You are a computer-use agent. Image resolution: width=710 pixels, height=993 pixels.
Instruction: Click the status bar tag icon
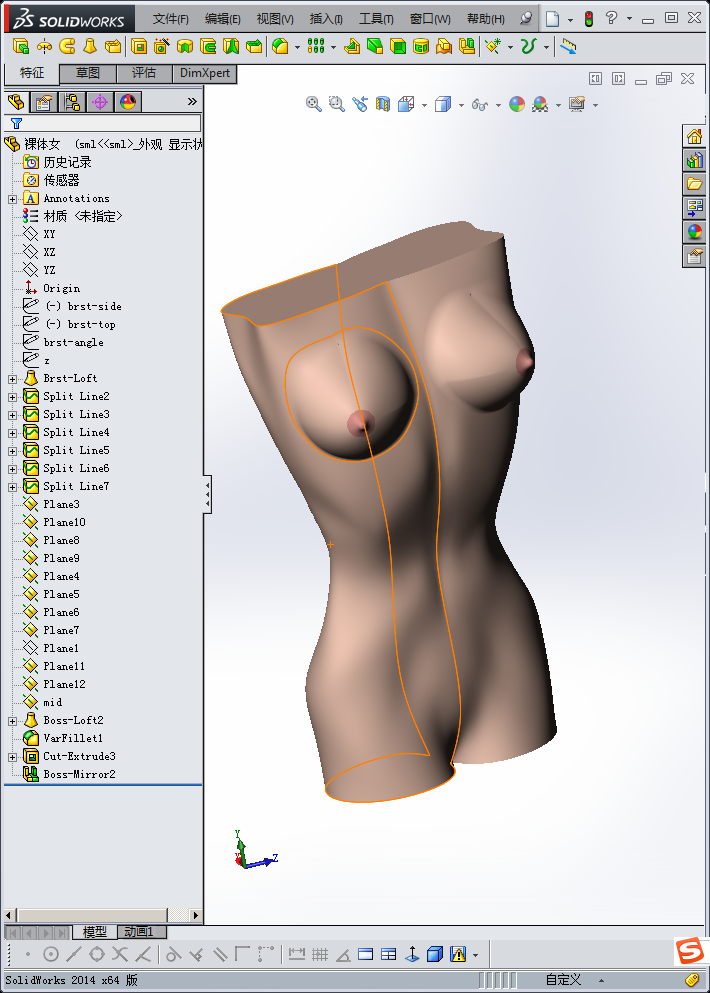pos(692,980)
